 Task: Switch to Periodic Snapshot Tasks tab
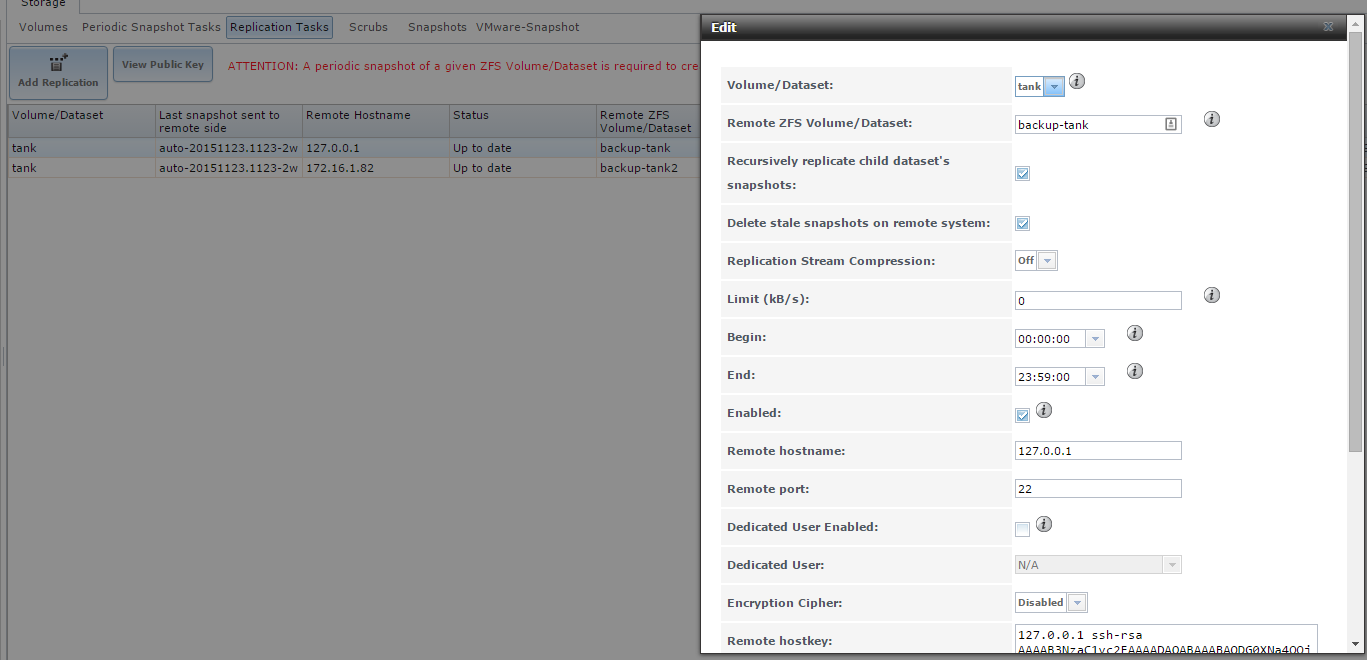click(x=151, y=27)
